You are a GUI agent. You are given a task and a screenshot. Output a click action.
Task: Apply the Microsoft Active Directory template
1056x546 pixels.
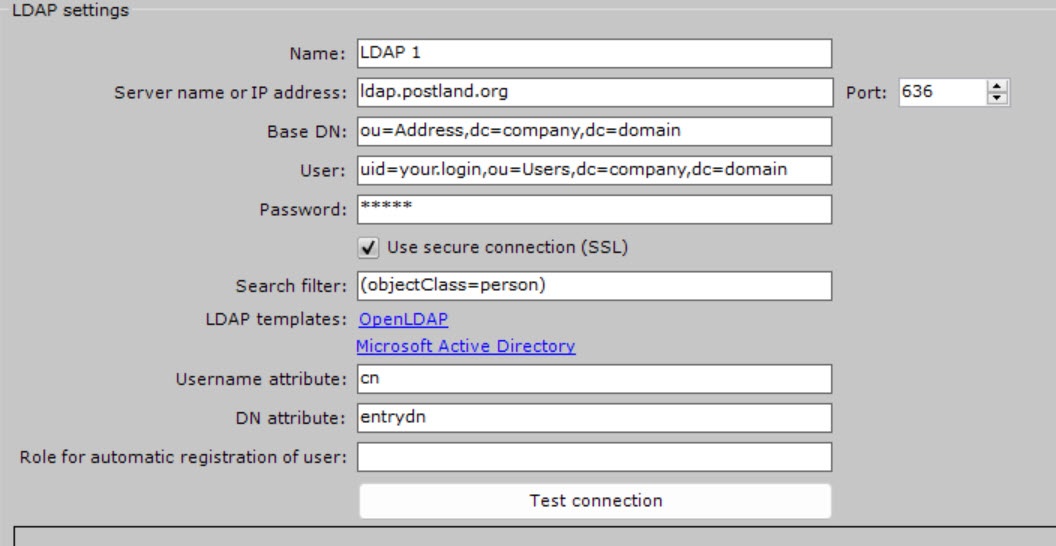466,346
